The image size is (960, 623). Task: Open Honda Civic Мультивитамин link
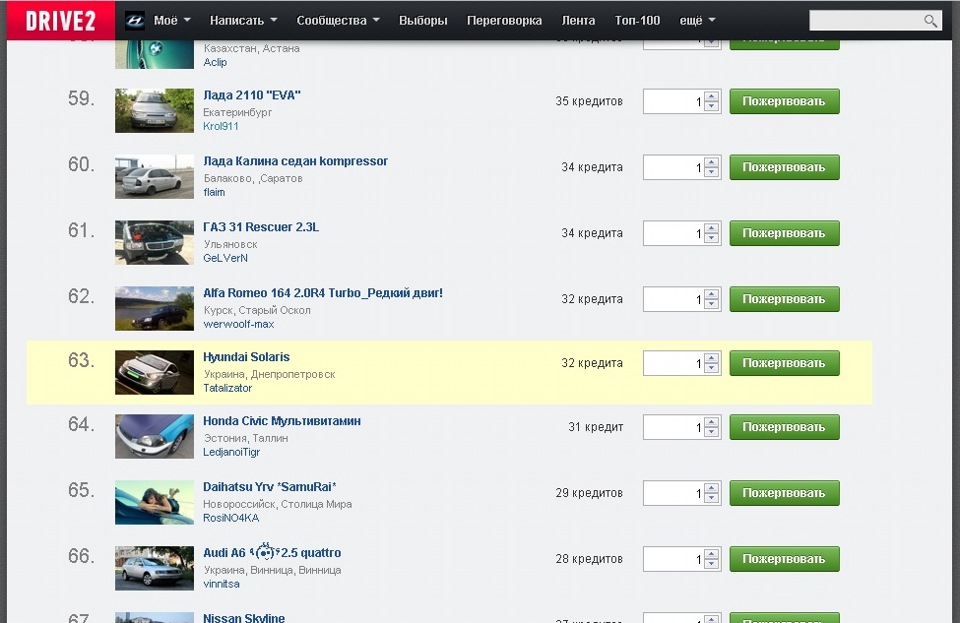(282, 421)
